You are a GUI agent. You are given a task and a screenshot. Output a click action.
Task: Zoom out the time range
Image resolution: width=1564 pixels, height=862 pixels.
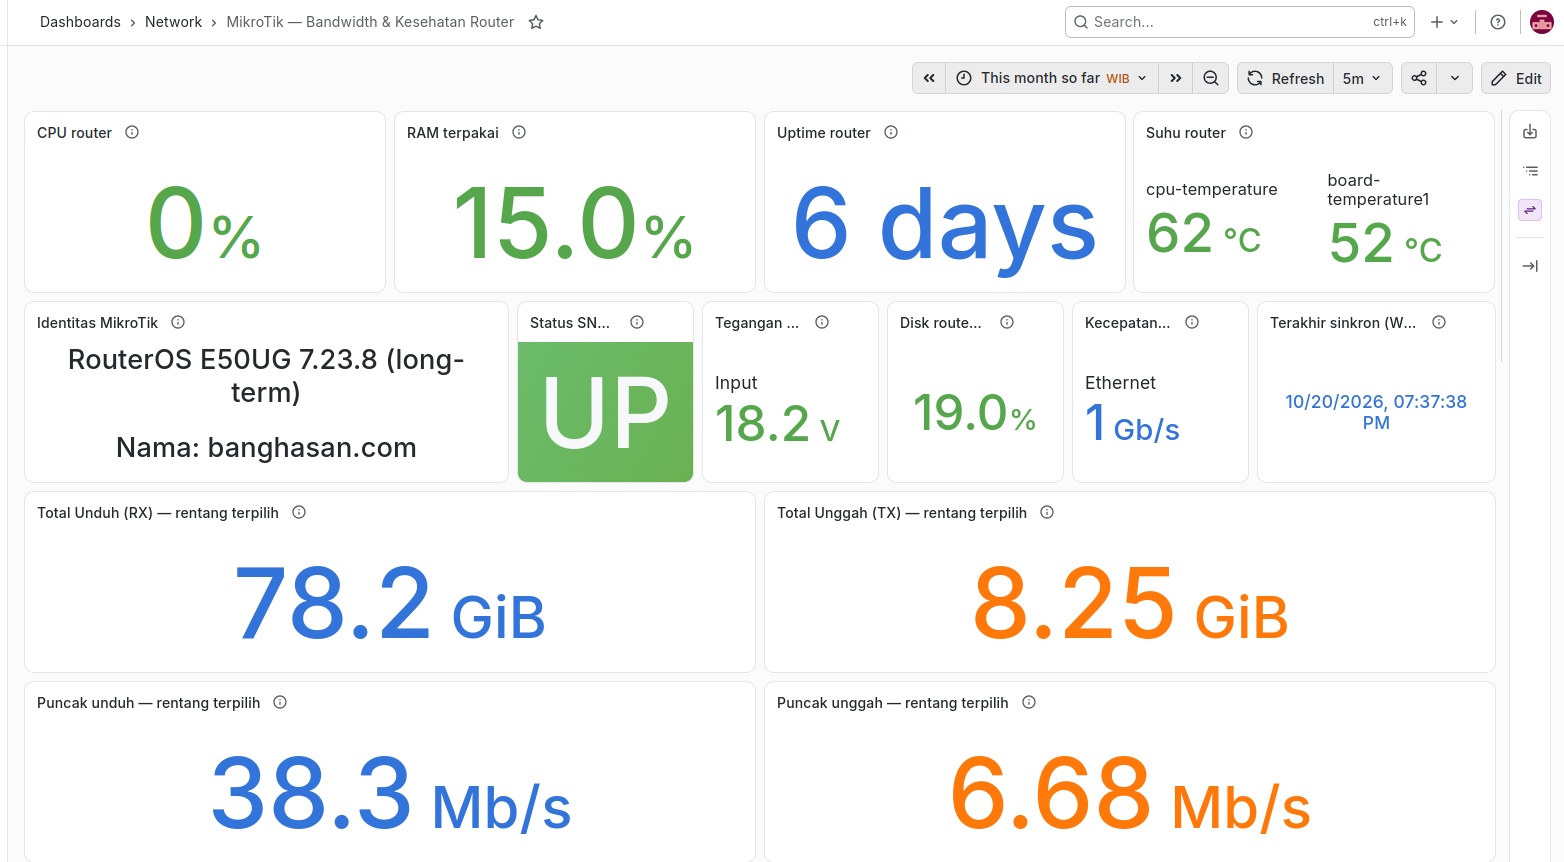click(x=1210, y=78)
